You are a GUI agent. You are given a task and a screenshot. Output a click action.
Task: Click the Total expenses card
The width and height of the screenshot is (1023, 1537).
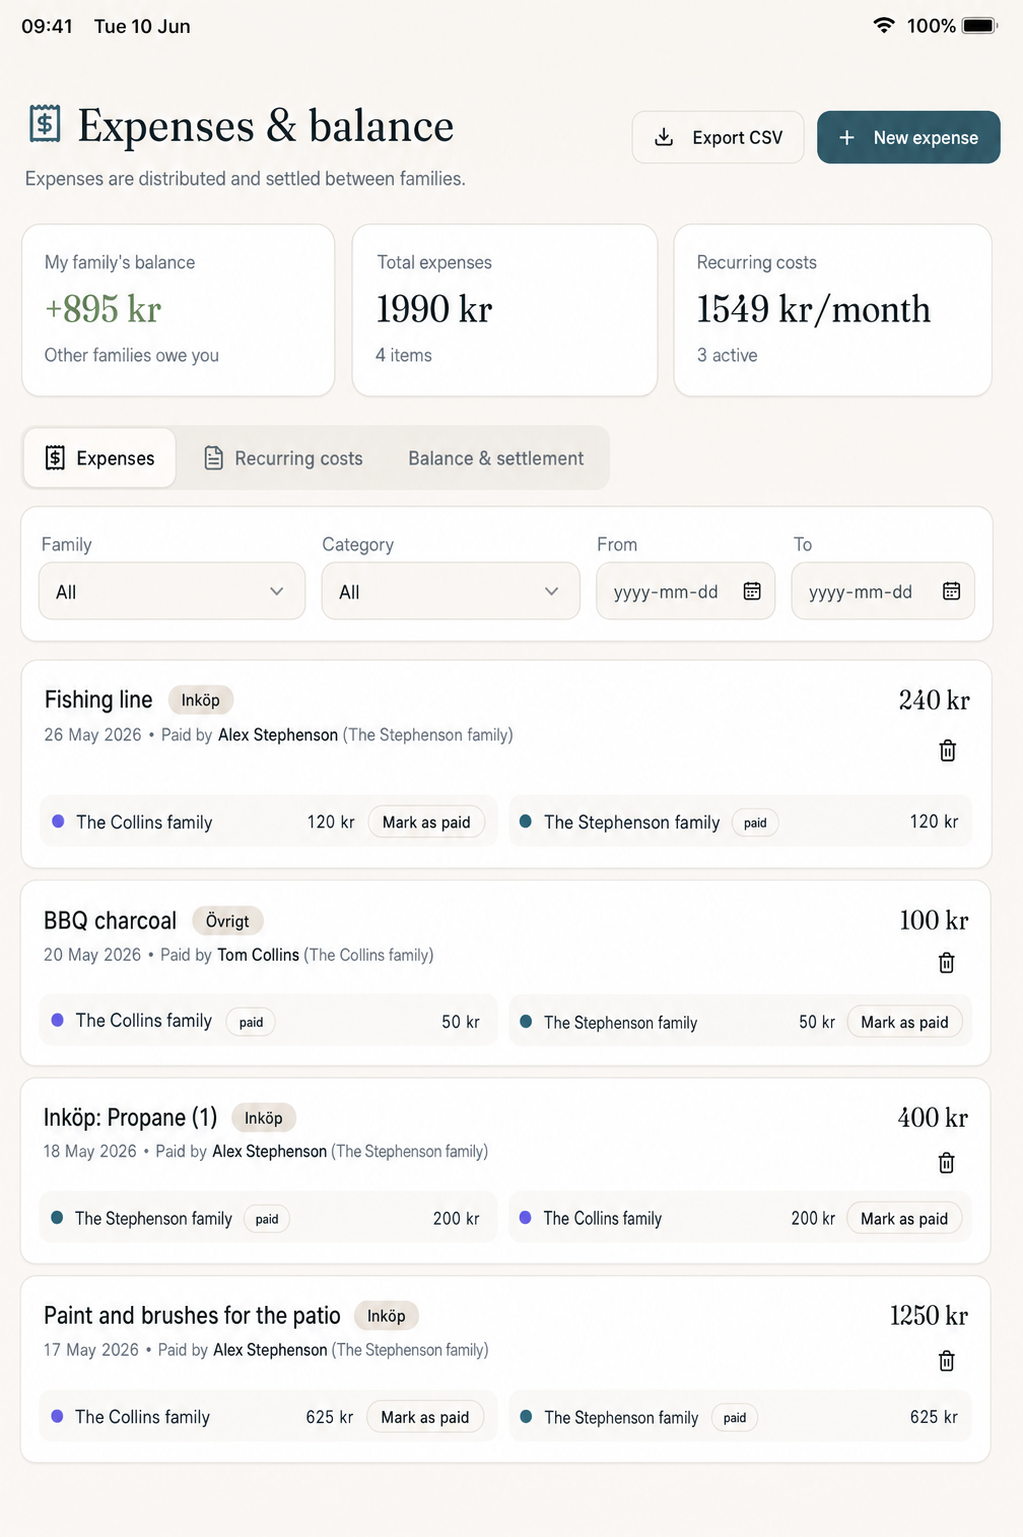pos(505,310)
